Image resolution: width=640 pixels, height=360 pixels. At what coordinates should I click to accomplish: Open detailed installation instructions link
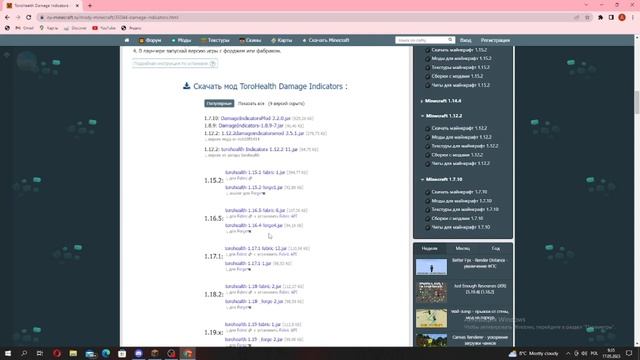click(x=175, y=64)
